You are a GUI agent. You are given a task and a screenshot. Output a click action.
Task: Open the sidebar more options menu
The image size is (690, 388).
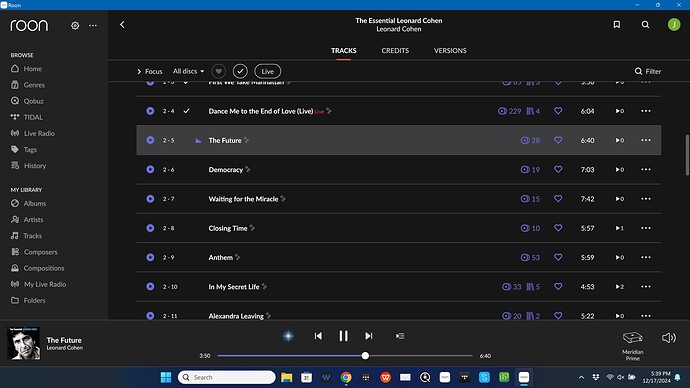pos(93,26)
